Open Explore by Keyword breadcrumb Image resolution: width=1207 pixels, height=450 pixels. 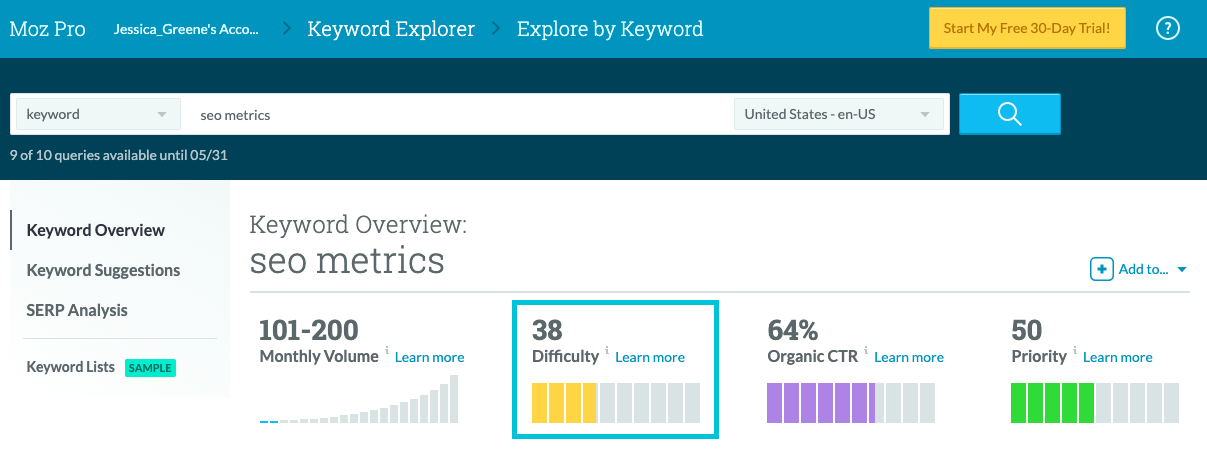tap(610, 29)
